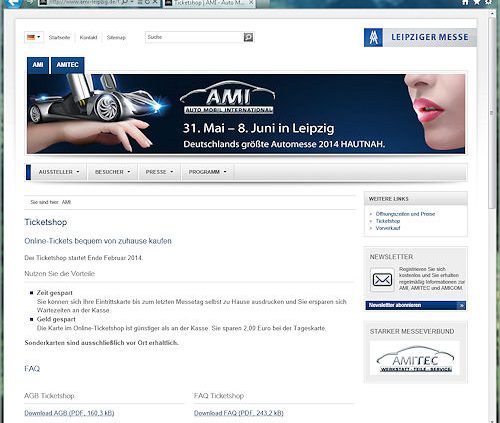Close the Ticketshop browser tab
The width and height of the screenshot is (500, 423).
pyautogui.click(x=251, y=3)
